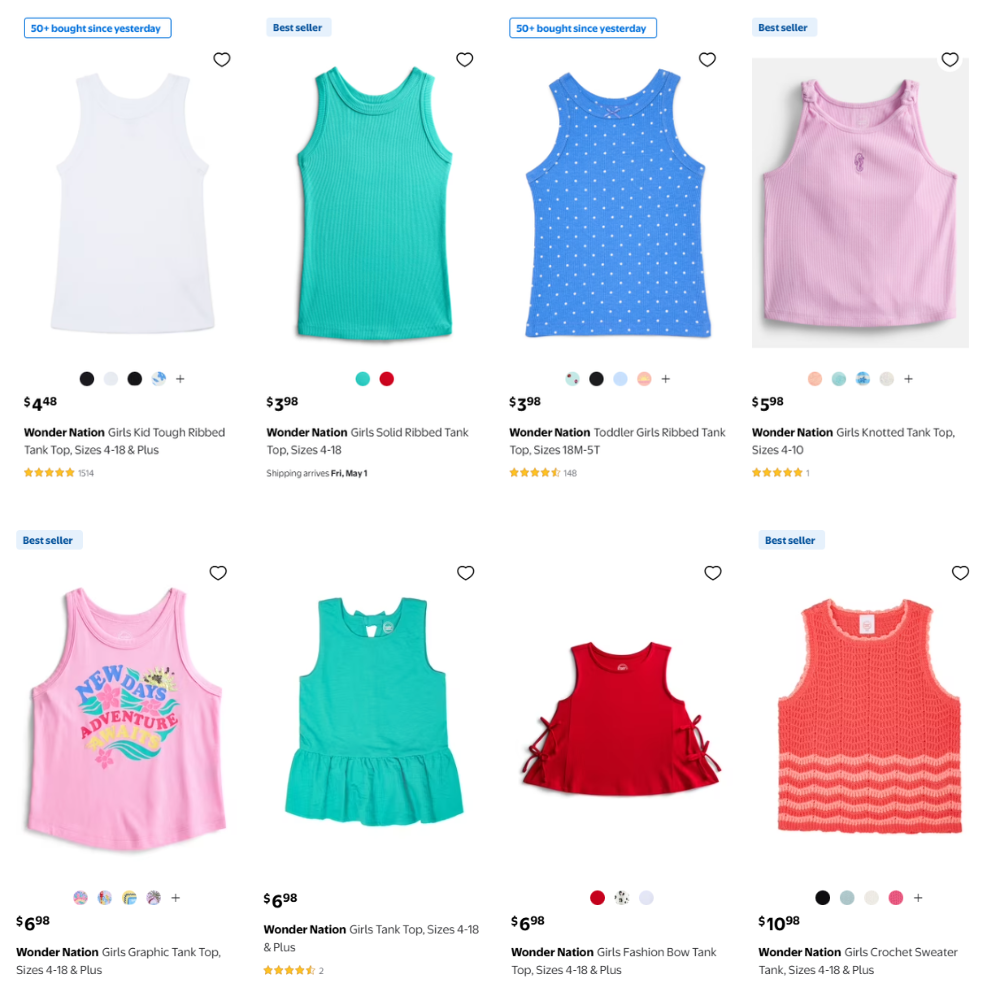Favorite the white Kid Tough Ribbed Tank
The image size is (1000, 1000).
(222, 60)
